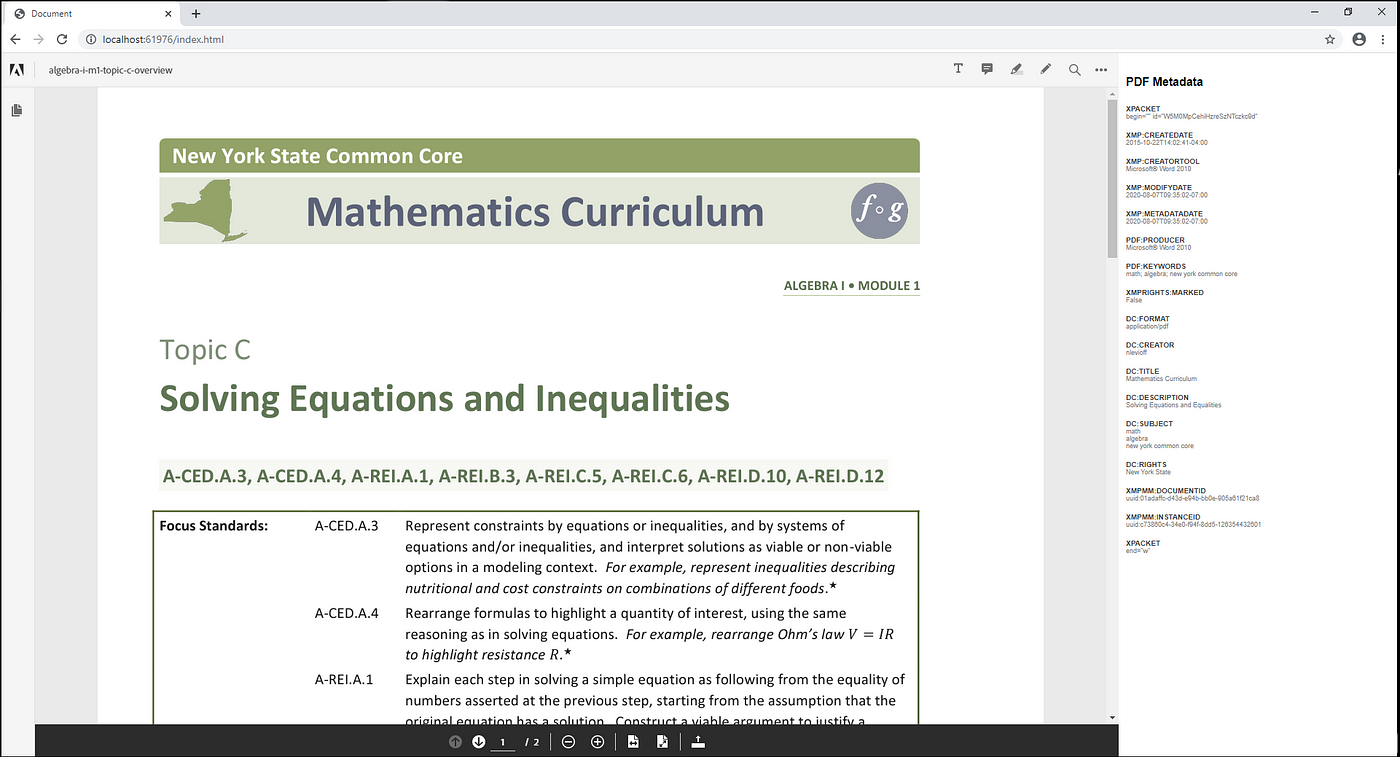Click the scrollbar down arrow
This screenshot has width=1400, height=757.
click(1112, 718)
